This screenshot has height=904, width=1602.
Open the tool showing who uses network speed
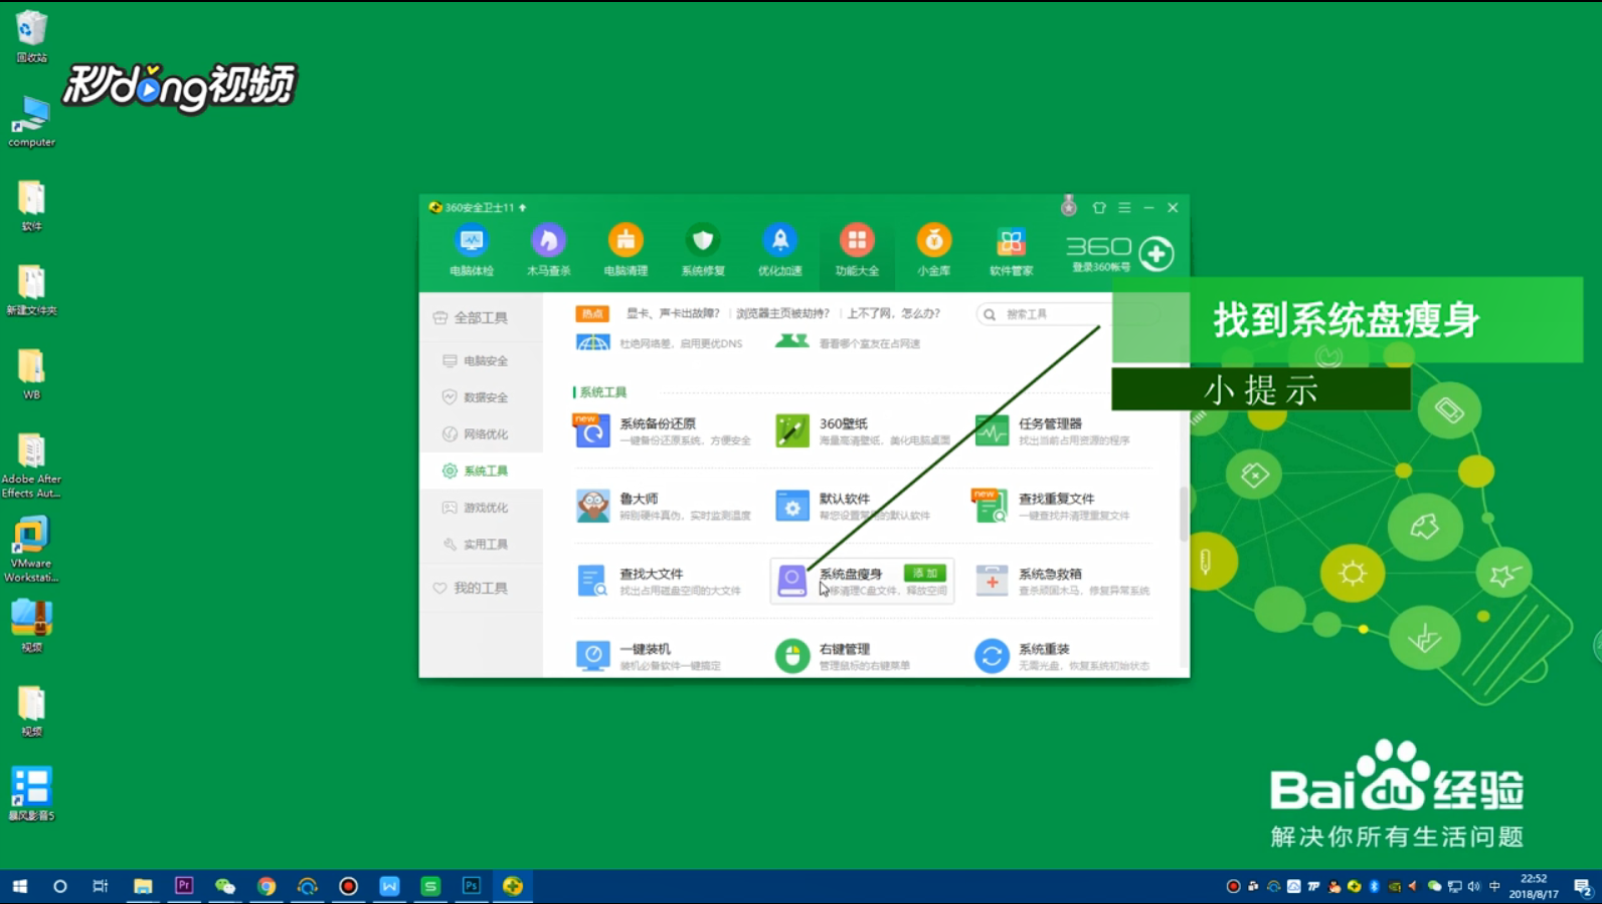(x=792, y=342)
